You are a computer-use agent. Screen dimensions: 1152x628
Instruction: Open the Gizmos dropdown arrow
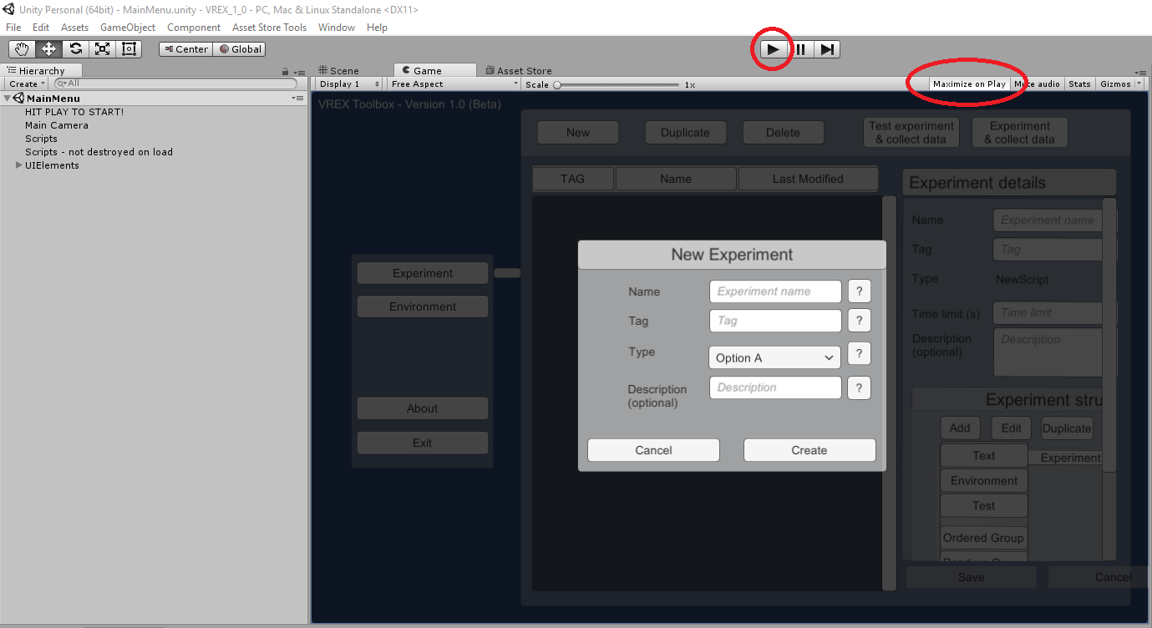tap(1139, 84)
